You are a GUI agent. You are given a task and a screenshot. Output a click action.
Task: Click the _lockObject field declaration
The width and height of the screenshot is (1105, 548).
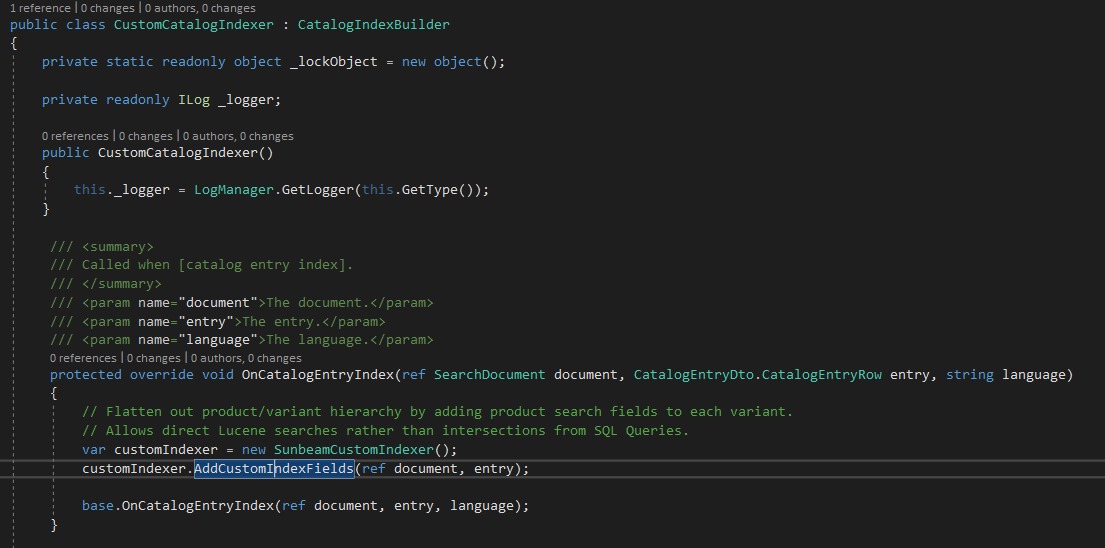333,62
